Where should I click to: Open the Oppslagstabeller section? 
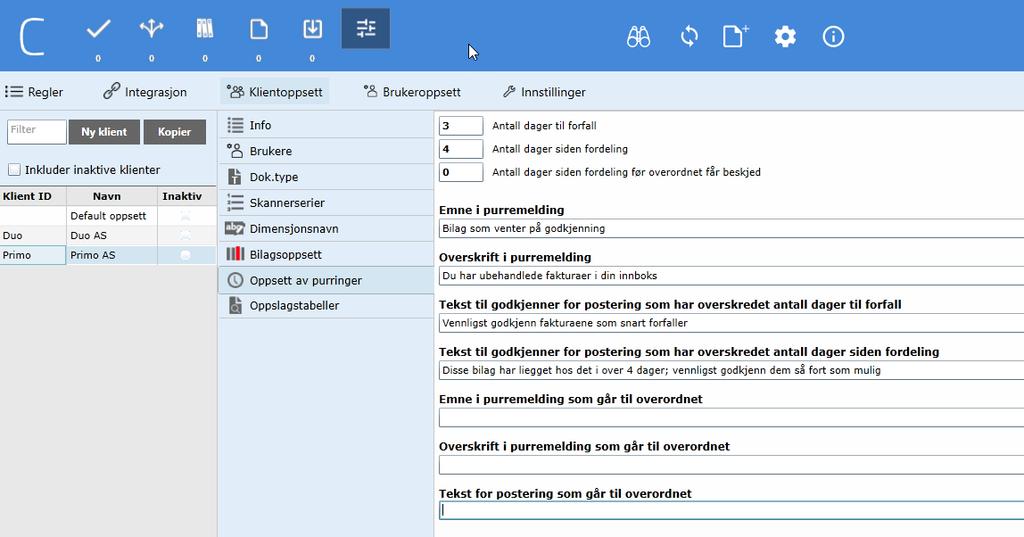[x=327, y=305]
